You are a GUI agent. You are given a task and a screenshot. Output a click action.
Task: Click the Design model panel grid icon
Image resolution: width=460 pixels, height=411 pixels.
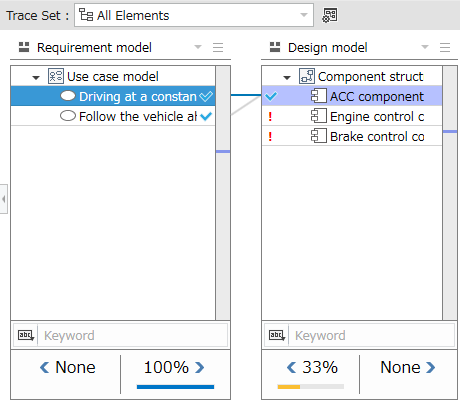pos(275,47)
